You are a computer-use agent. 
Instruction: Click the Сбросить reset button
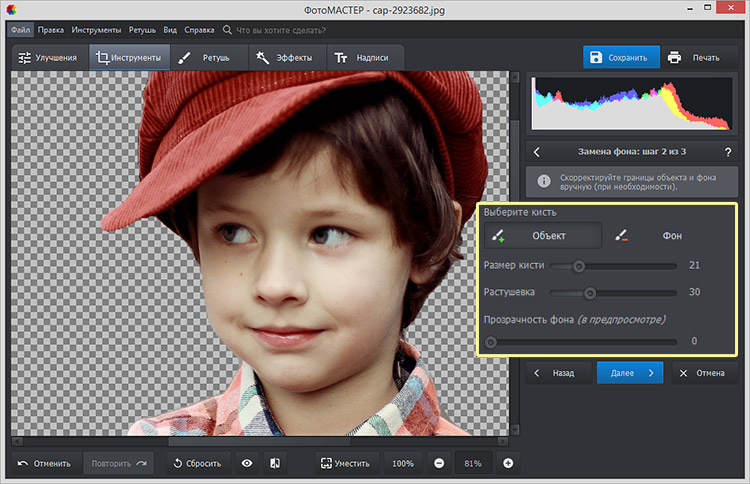click(197, 463)
